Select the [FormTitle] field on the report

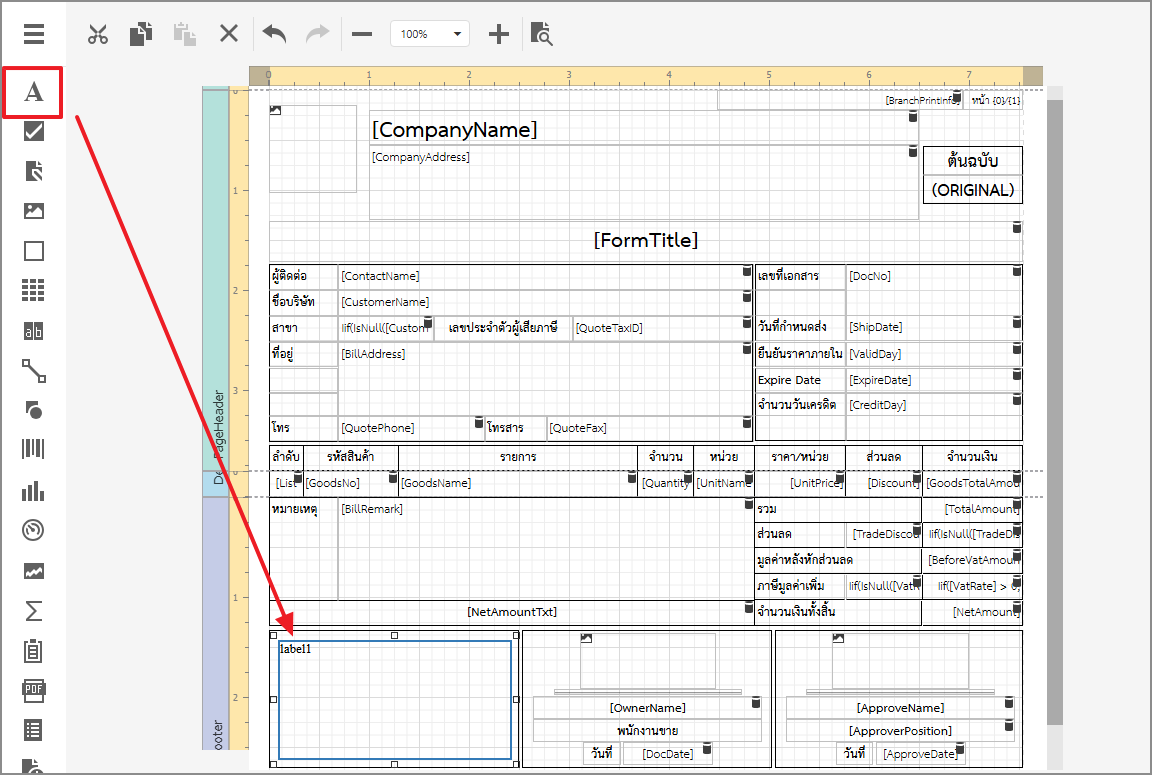coord(645,241)
